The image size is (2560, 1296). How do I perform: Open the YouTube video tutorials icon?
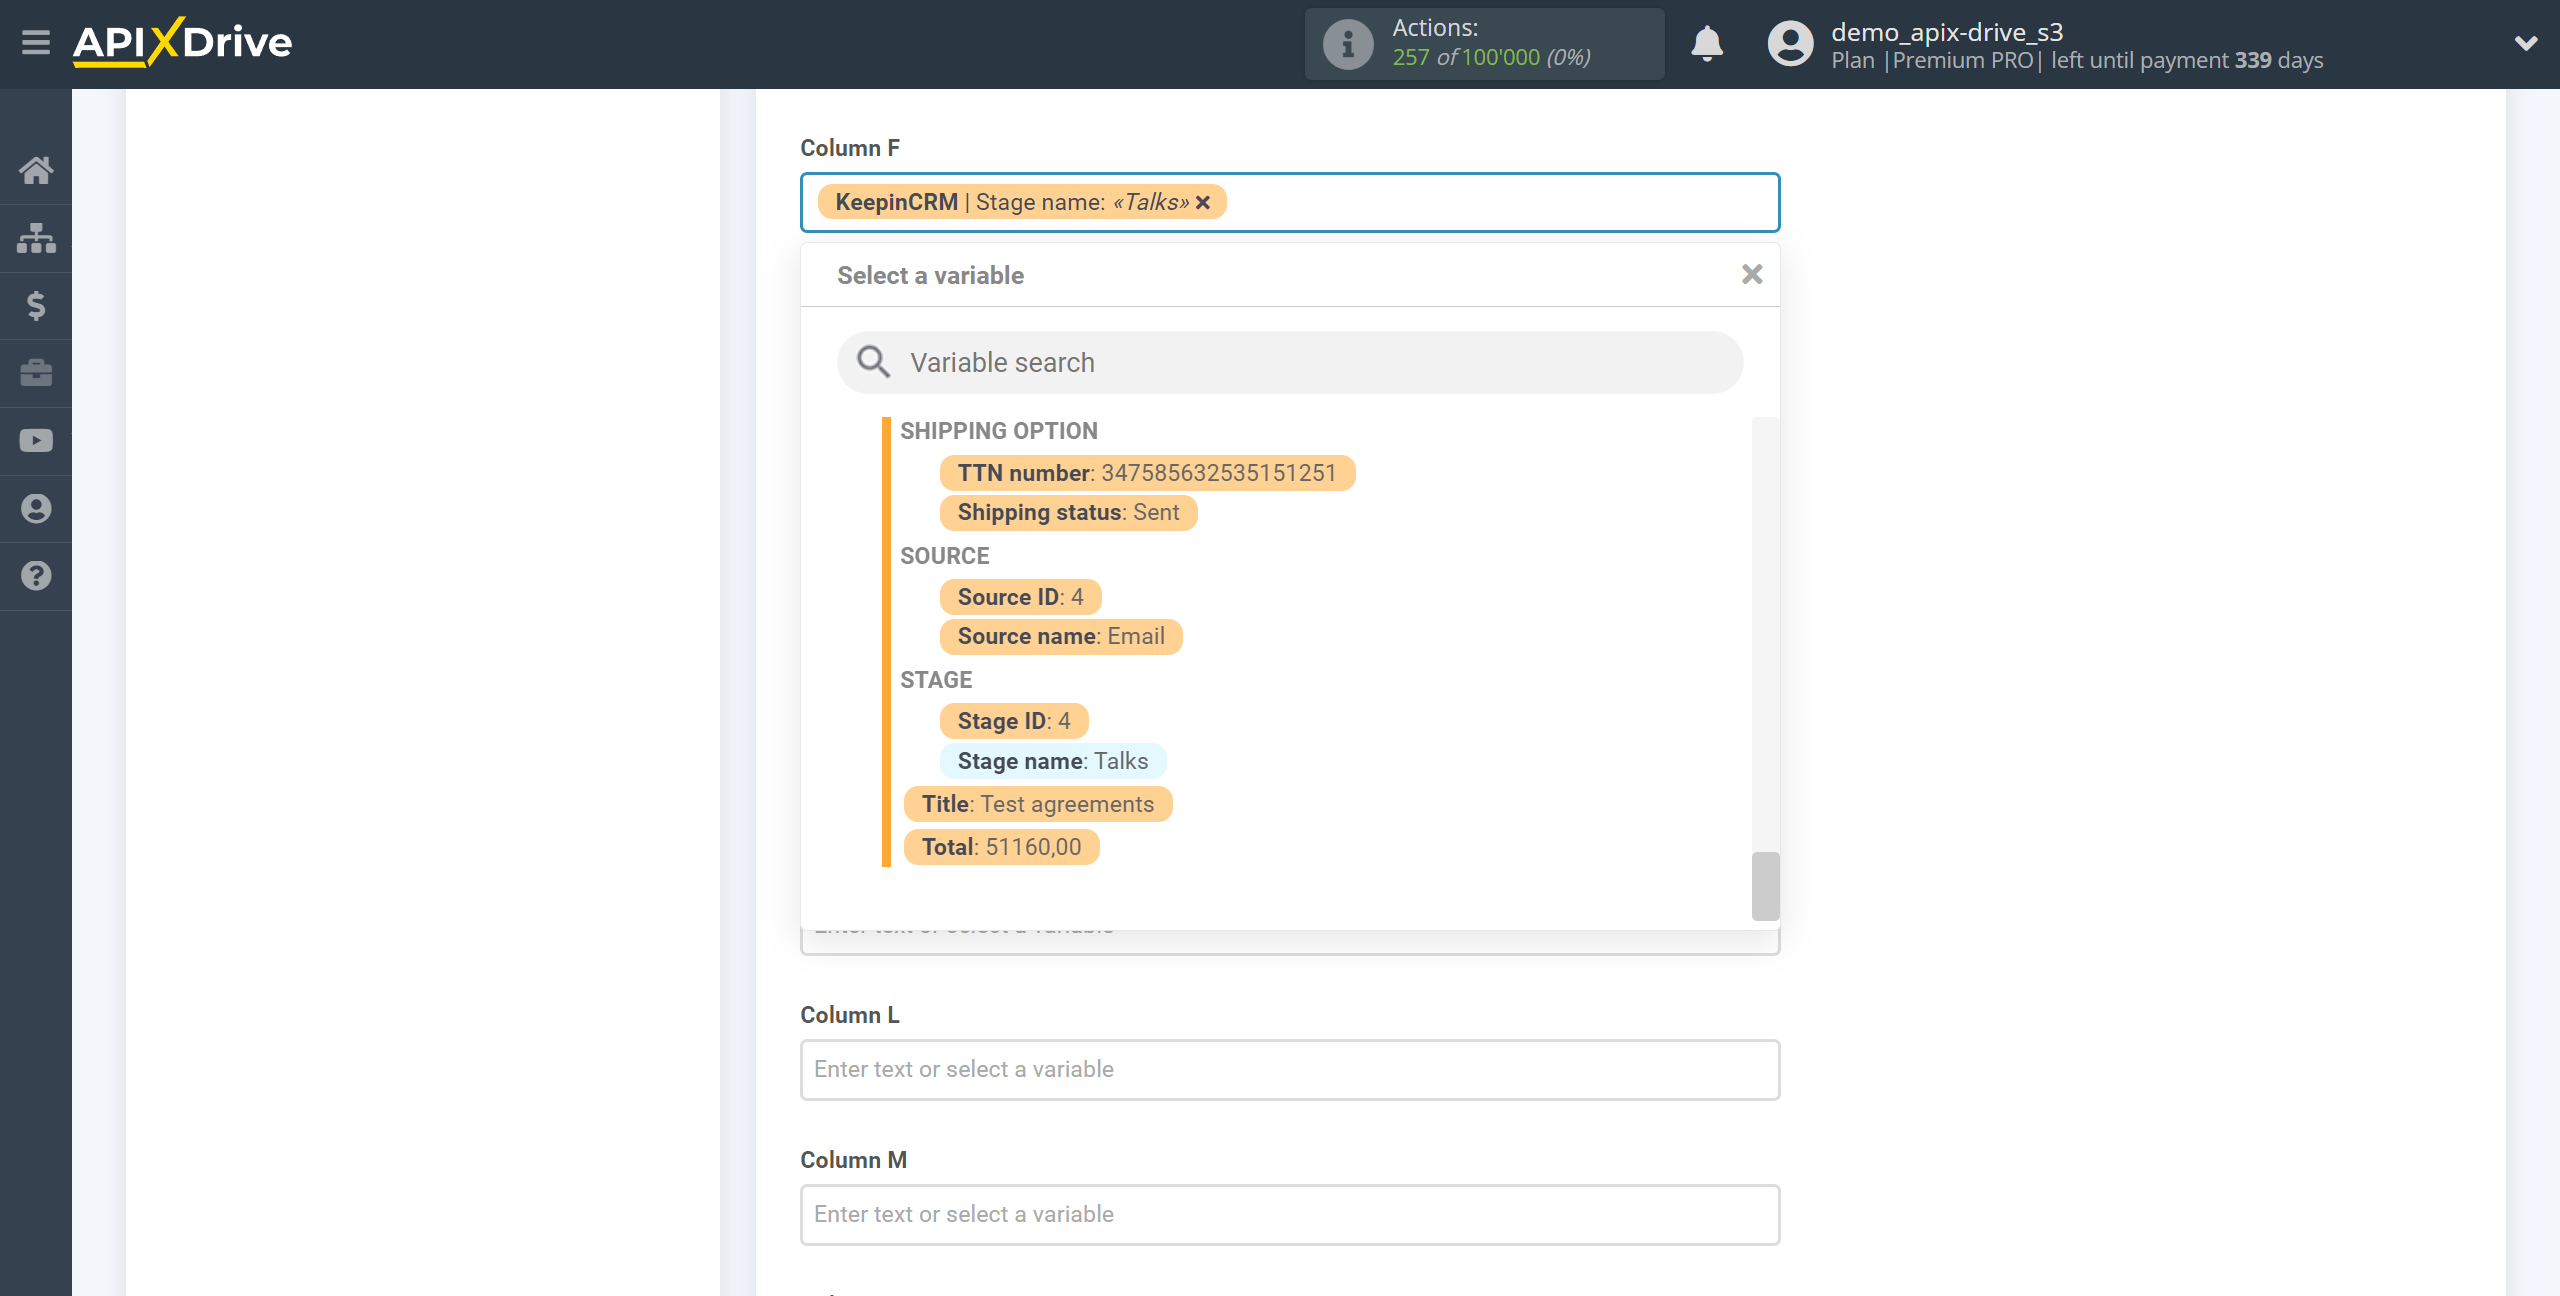36,441
